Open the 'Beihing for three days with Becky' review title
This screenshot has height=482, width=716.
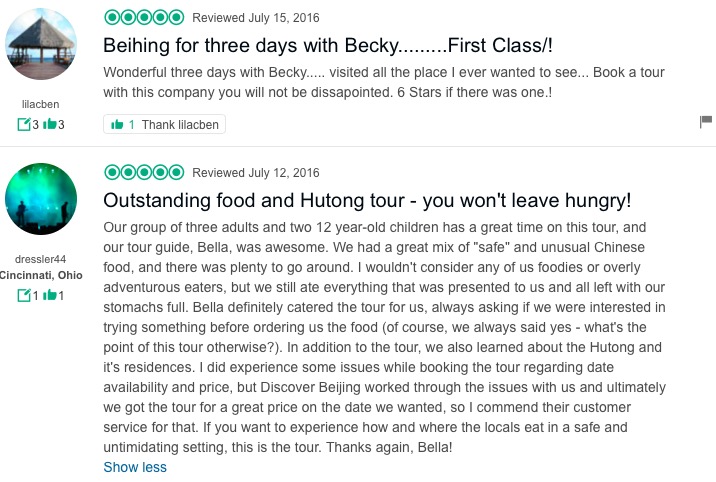[x=342, y=45]
